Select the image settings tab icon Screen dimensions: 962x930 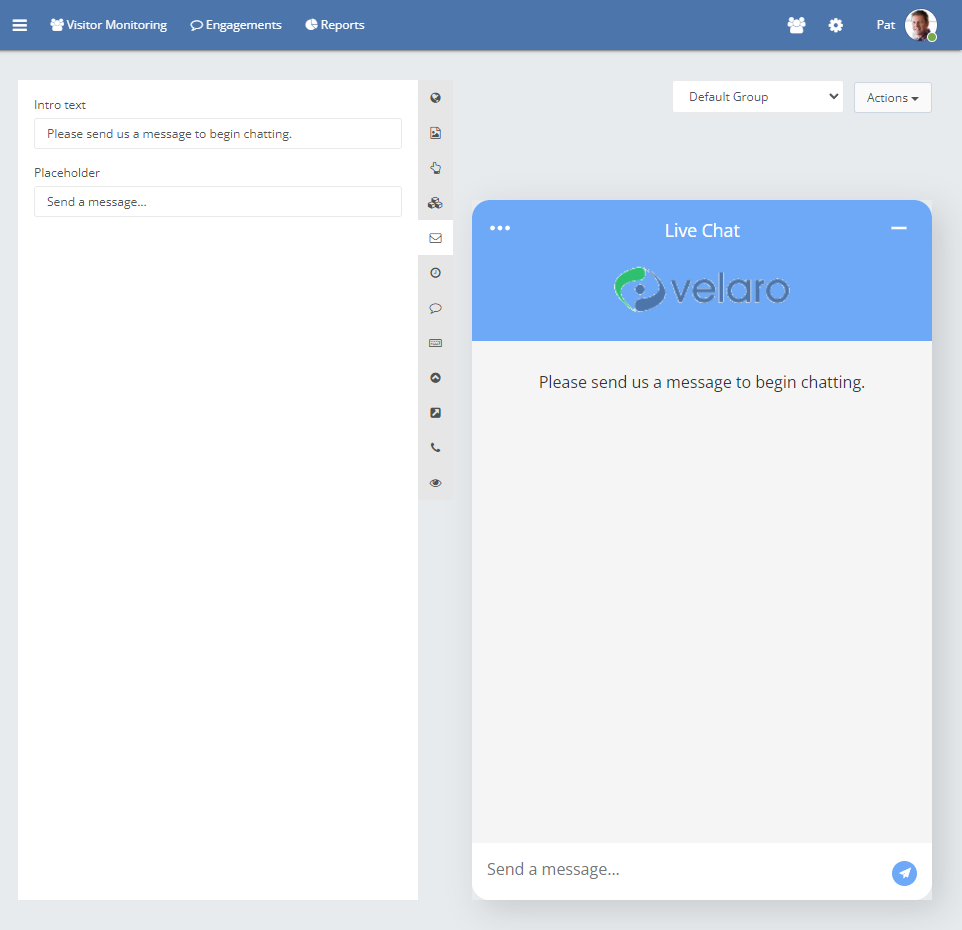tap(435, 133)
